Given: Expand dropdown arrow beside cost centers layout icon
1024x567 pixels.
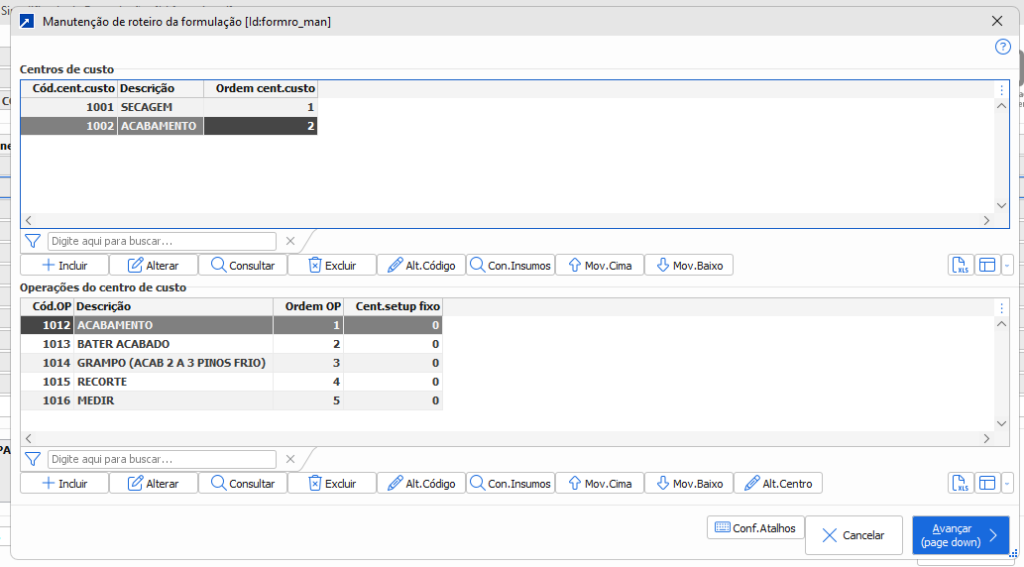Looking at the screenshot, I should click(x=1006, y=265).
